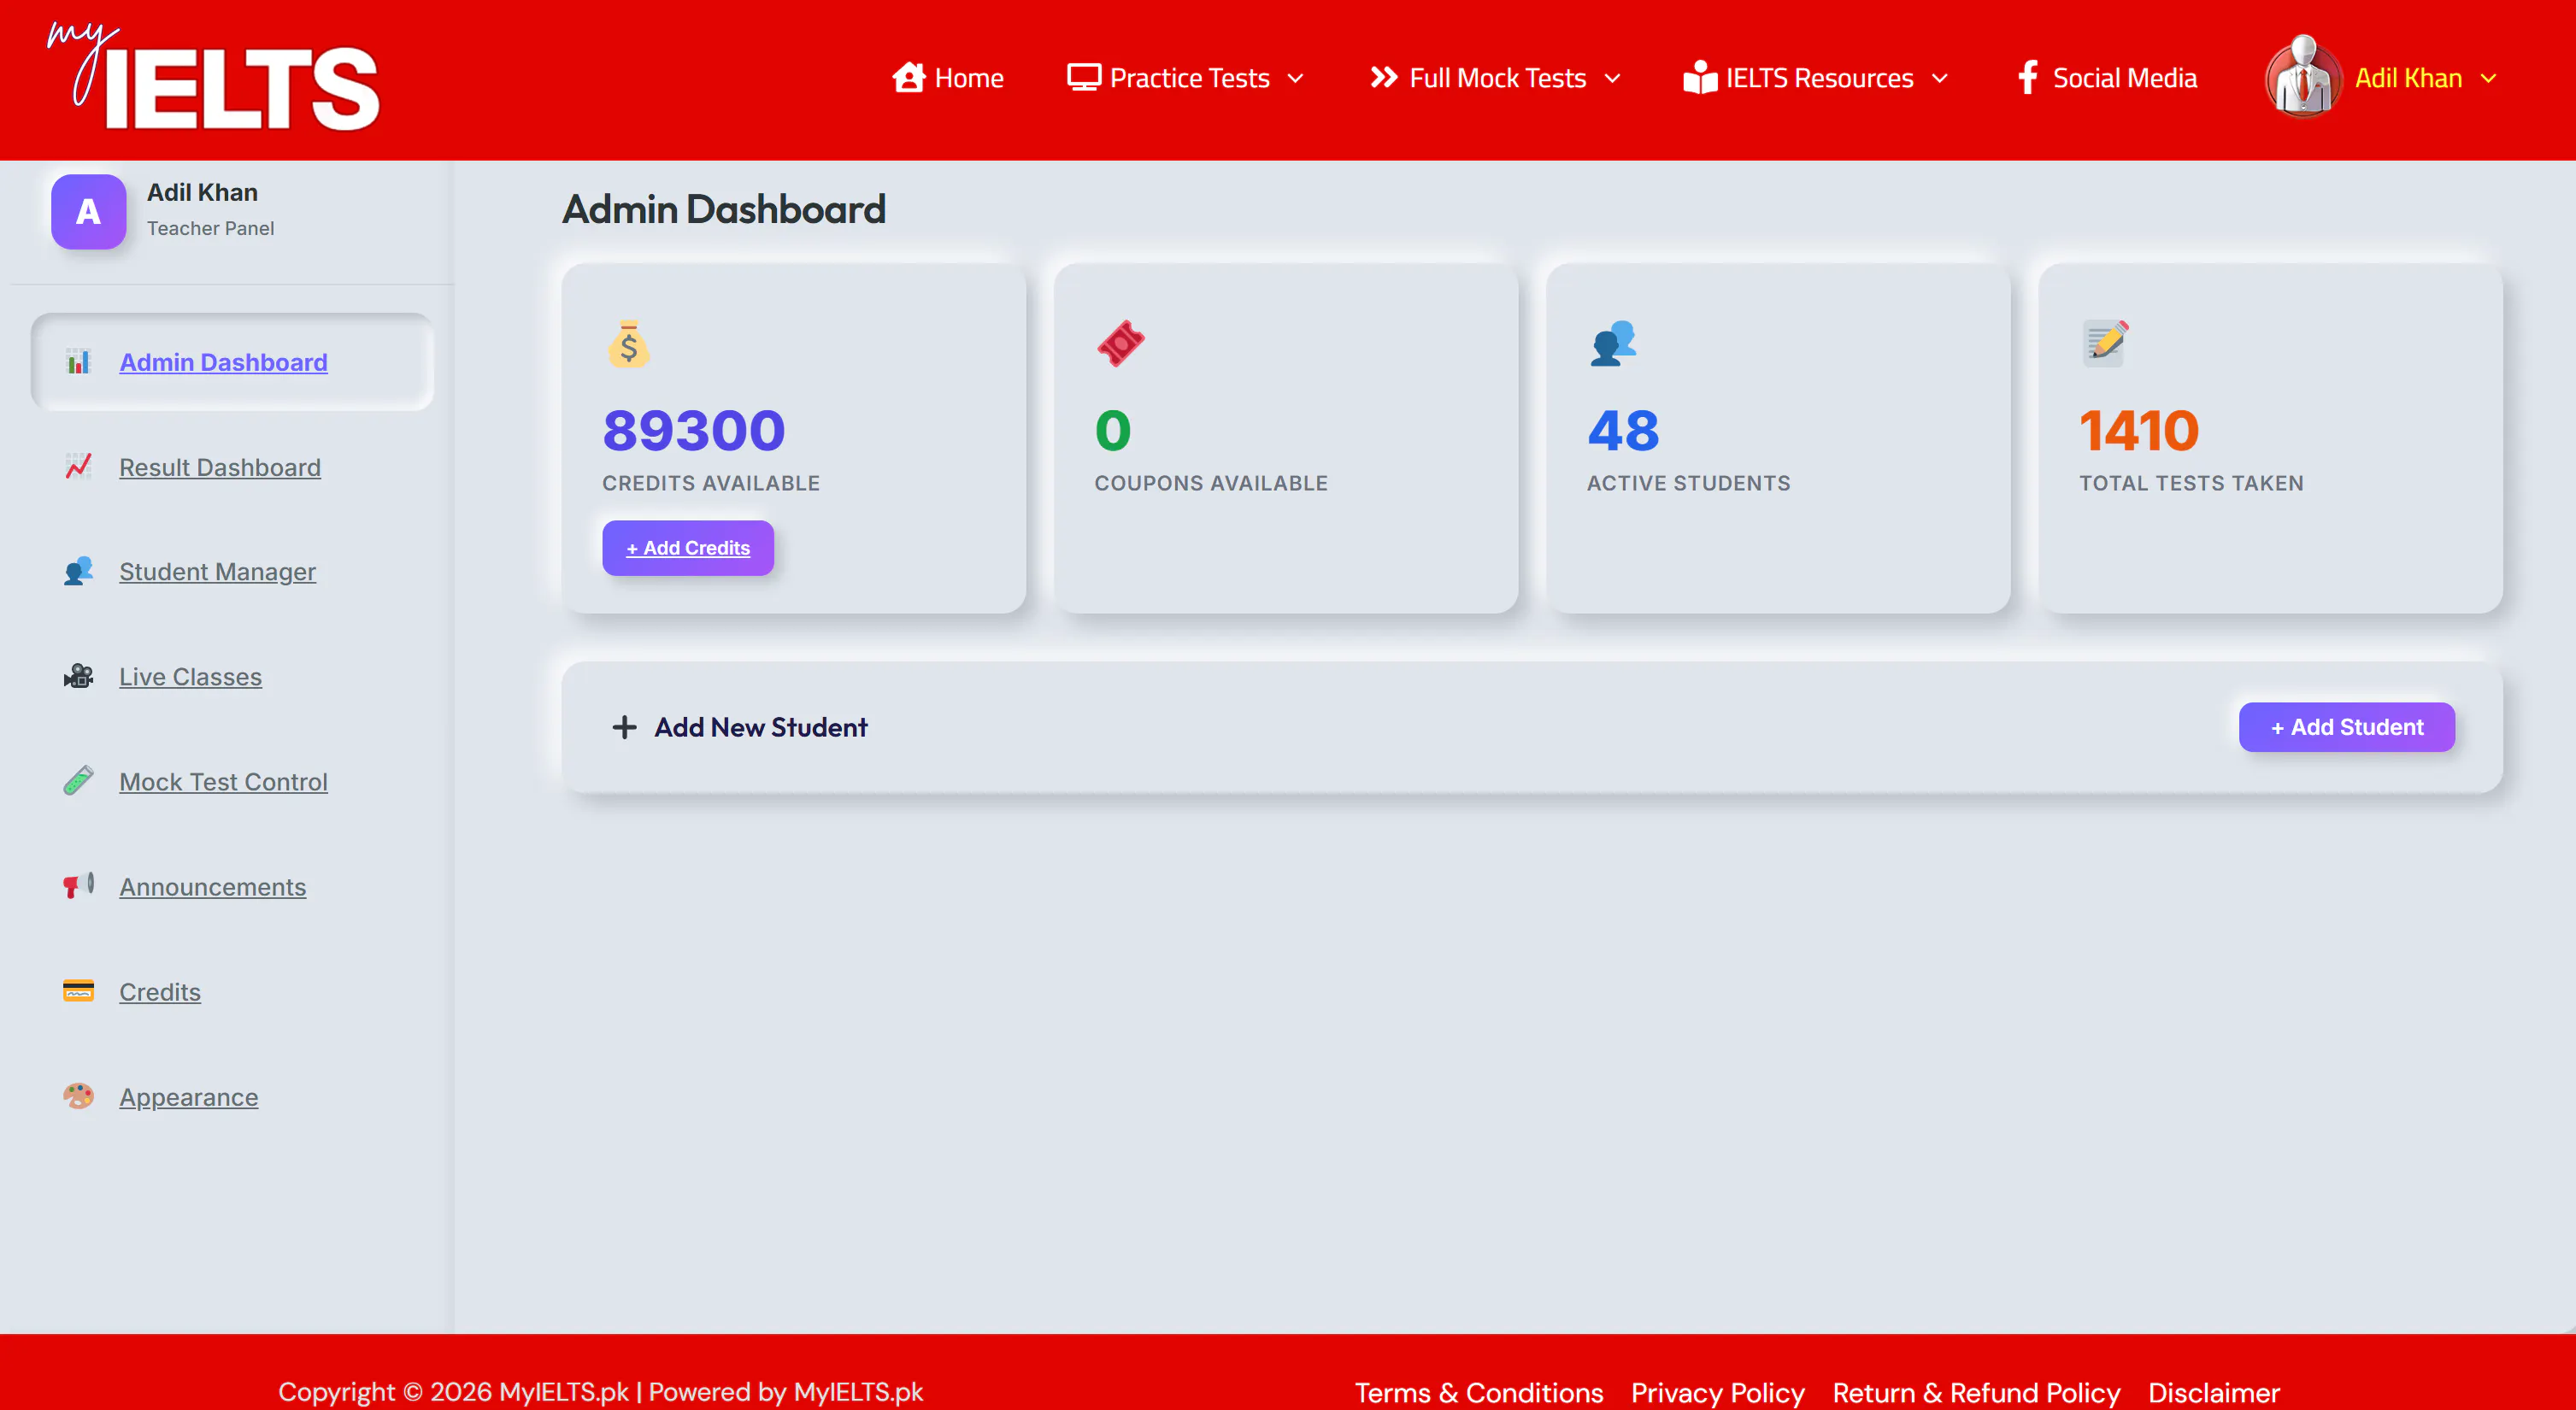This screenshot has width=2576, height=1410.
Task: Open the Return & Refund Policy footer link
Action: [1976, 1392]
